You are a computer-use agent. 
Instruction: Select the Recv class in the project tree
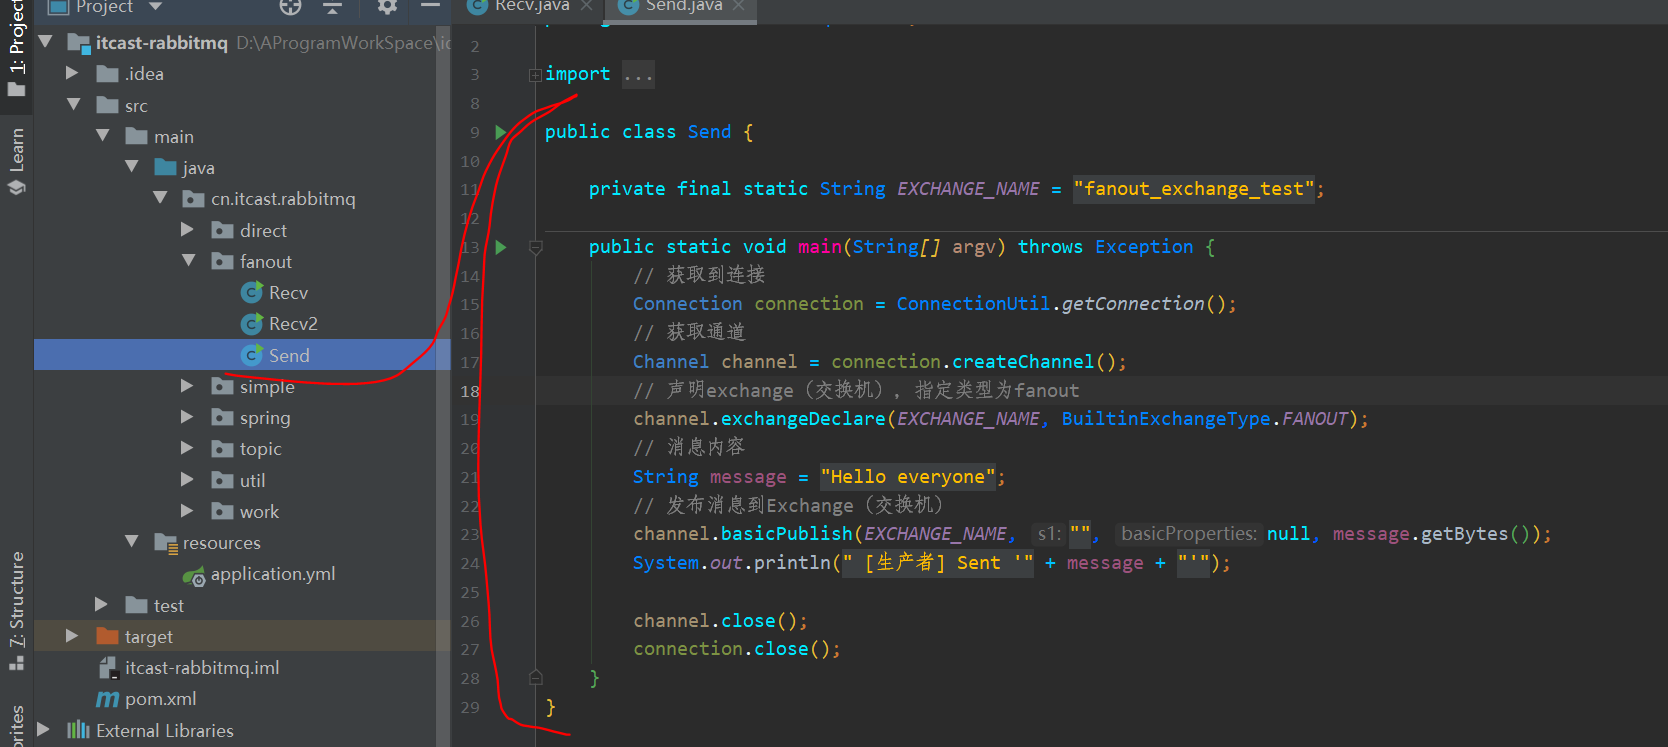point(288,293)
